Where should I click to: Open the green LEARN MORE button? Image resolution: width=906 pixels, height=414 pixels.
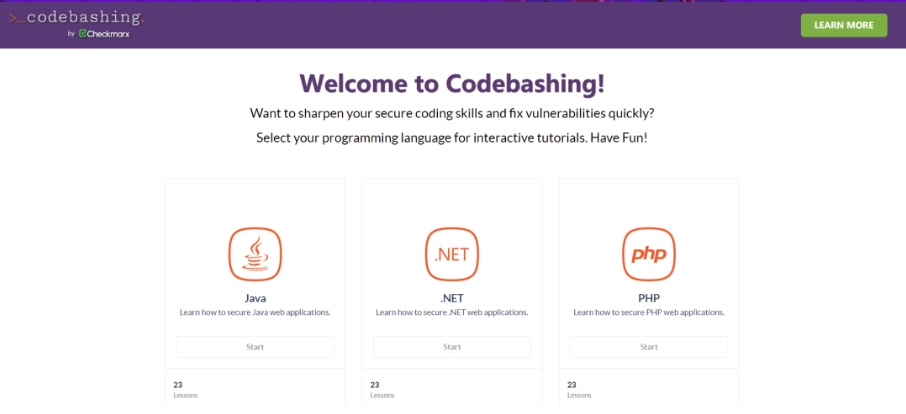click(844, 25)
